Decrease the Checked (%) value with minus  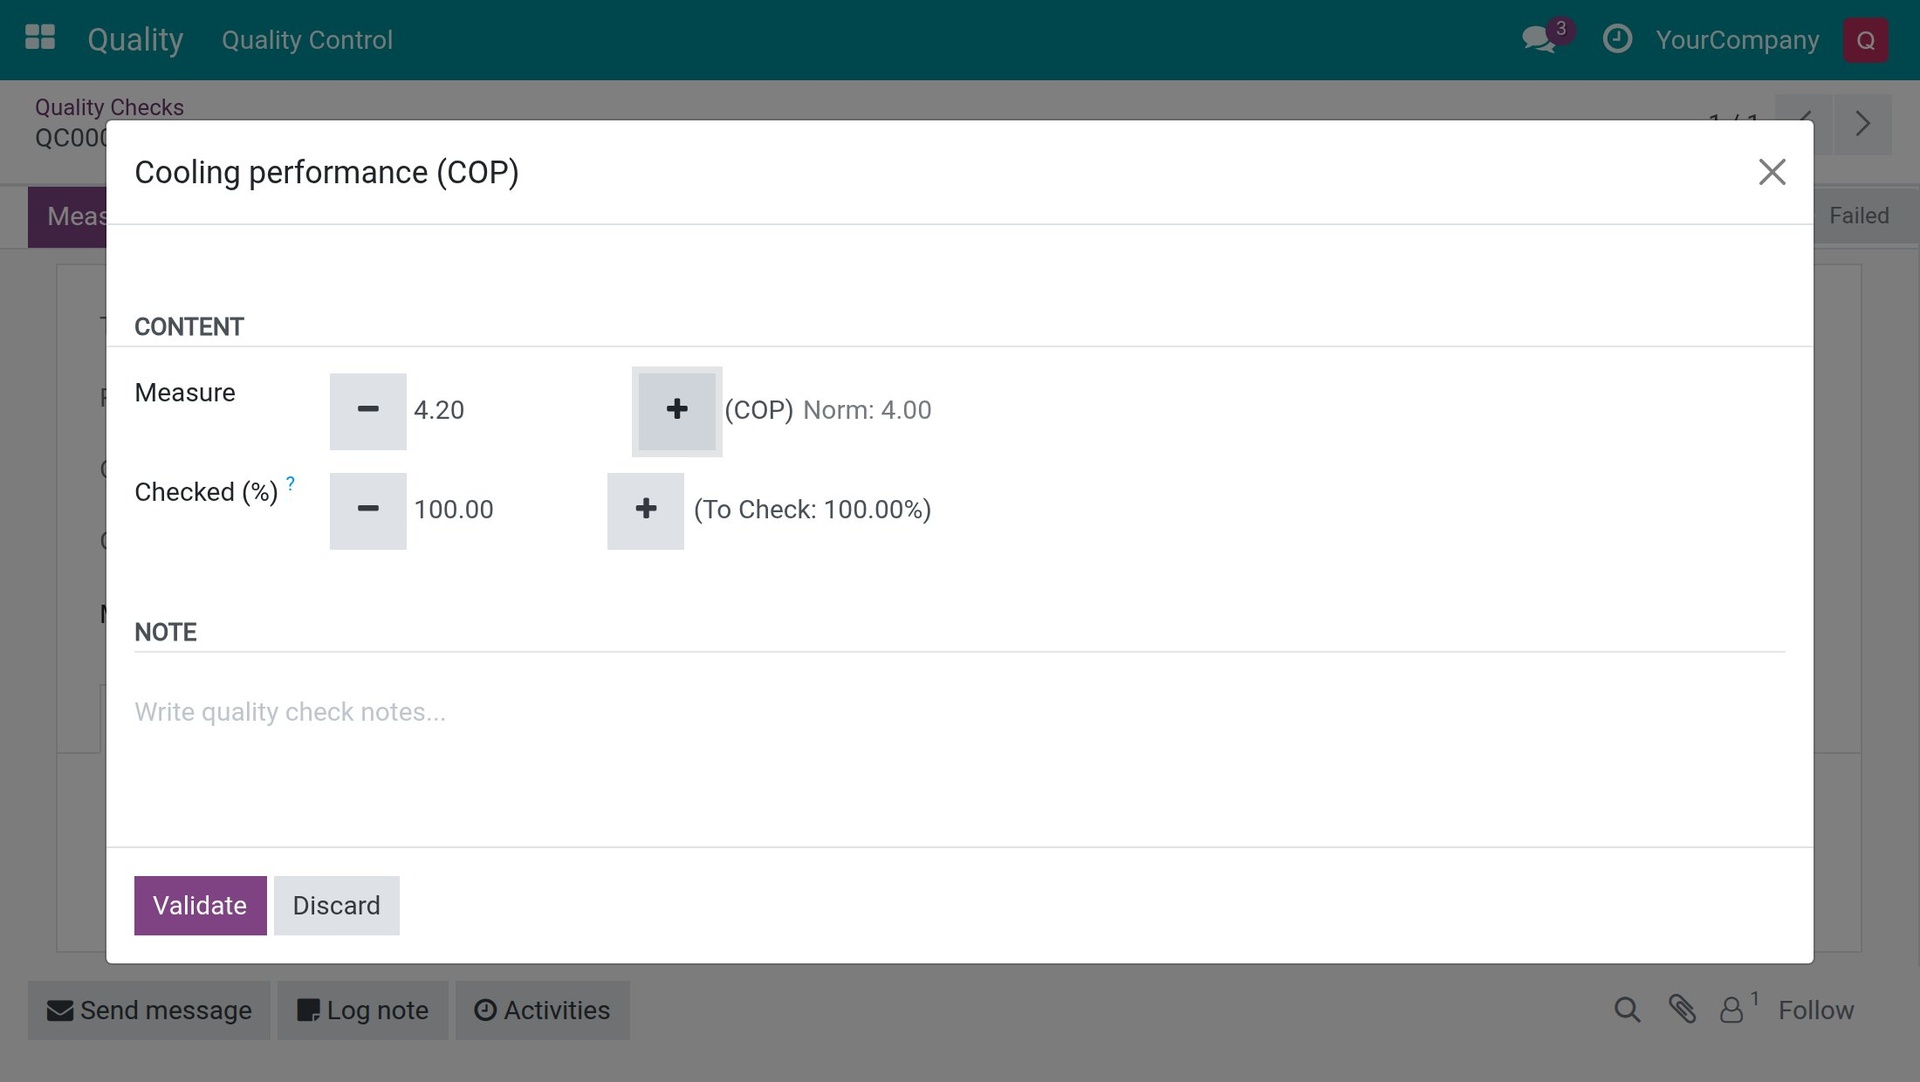(368, 510)
